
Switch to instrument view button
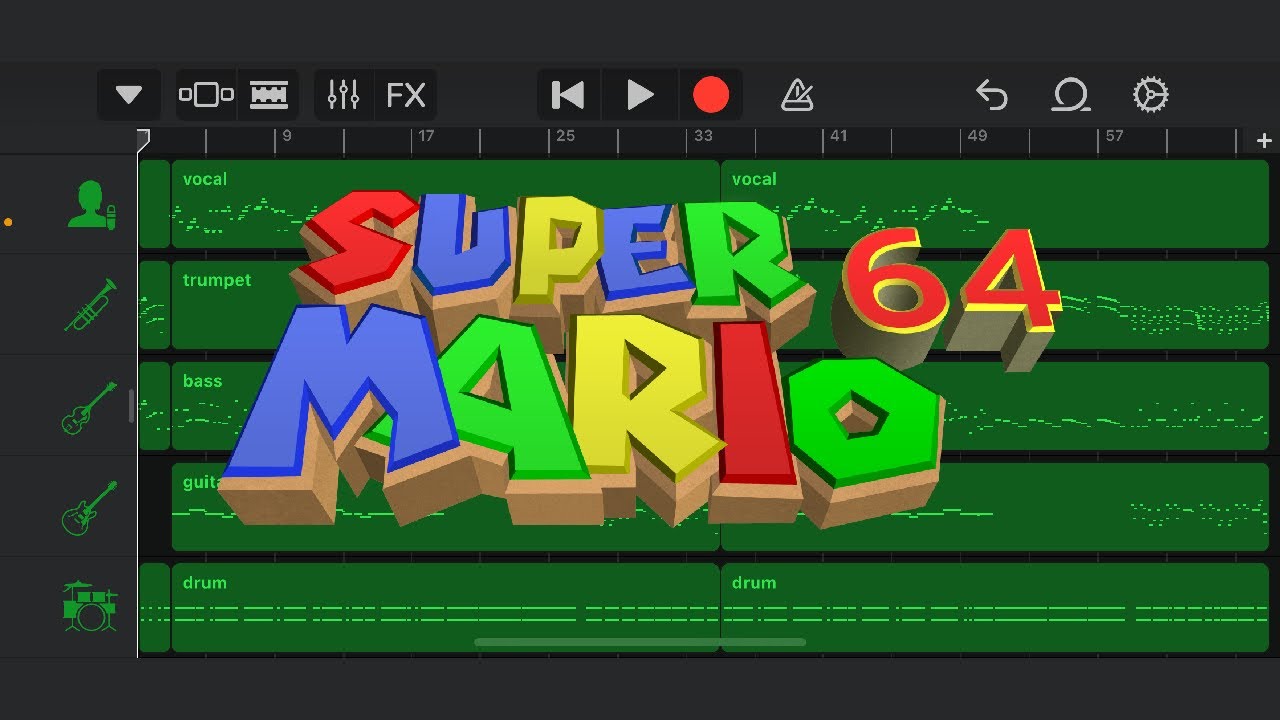[206, 95]
